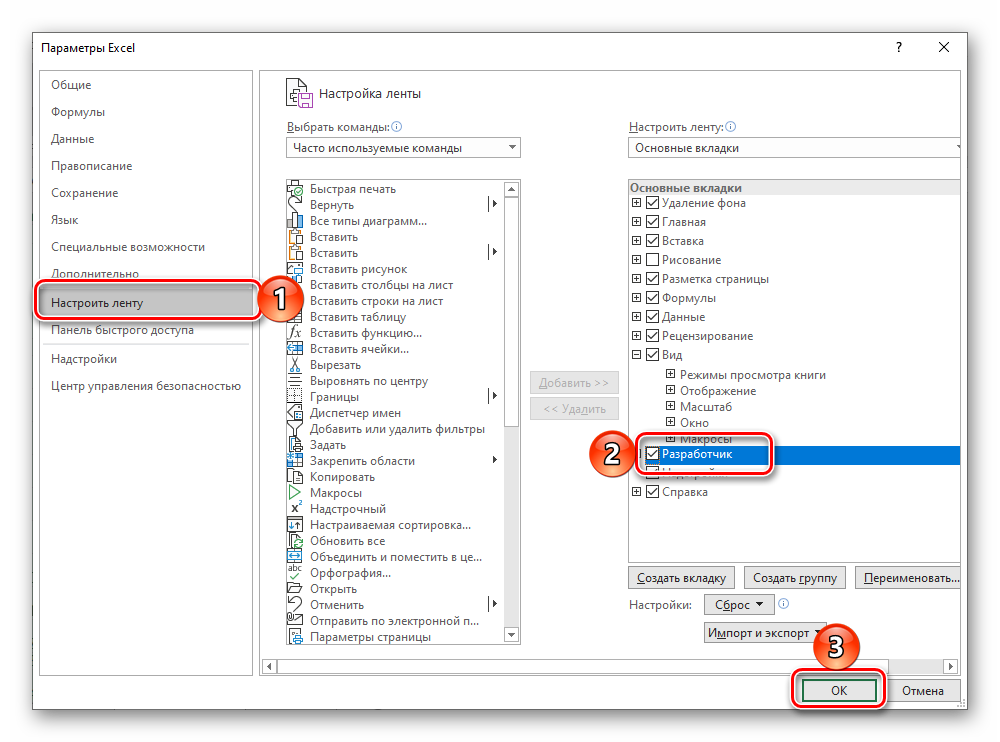Toggle the Данные tab checkbox
The height and width of the screenshot is (742, 1000).
pyautogui.click(x=652, y=316)
